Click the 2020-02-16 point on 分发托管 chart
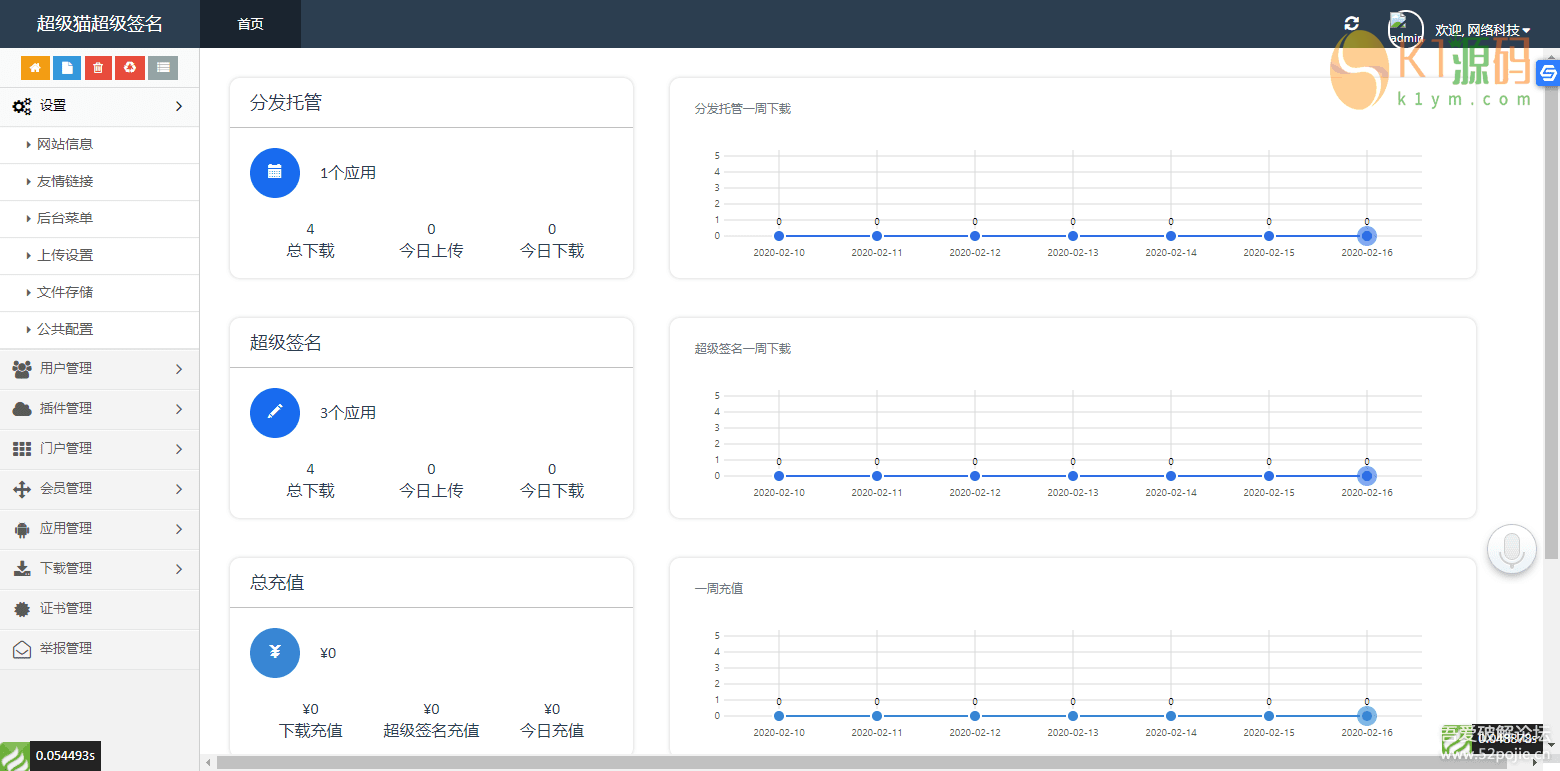This screenshot has width=1560, height=771. coord(1366,236)
